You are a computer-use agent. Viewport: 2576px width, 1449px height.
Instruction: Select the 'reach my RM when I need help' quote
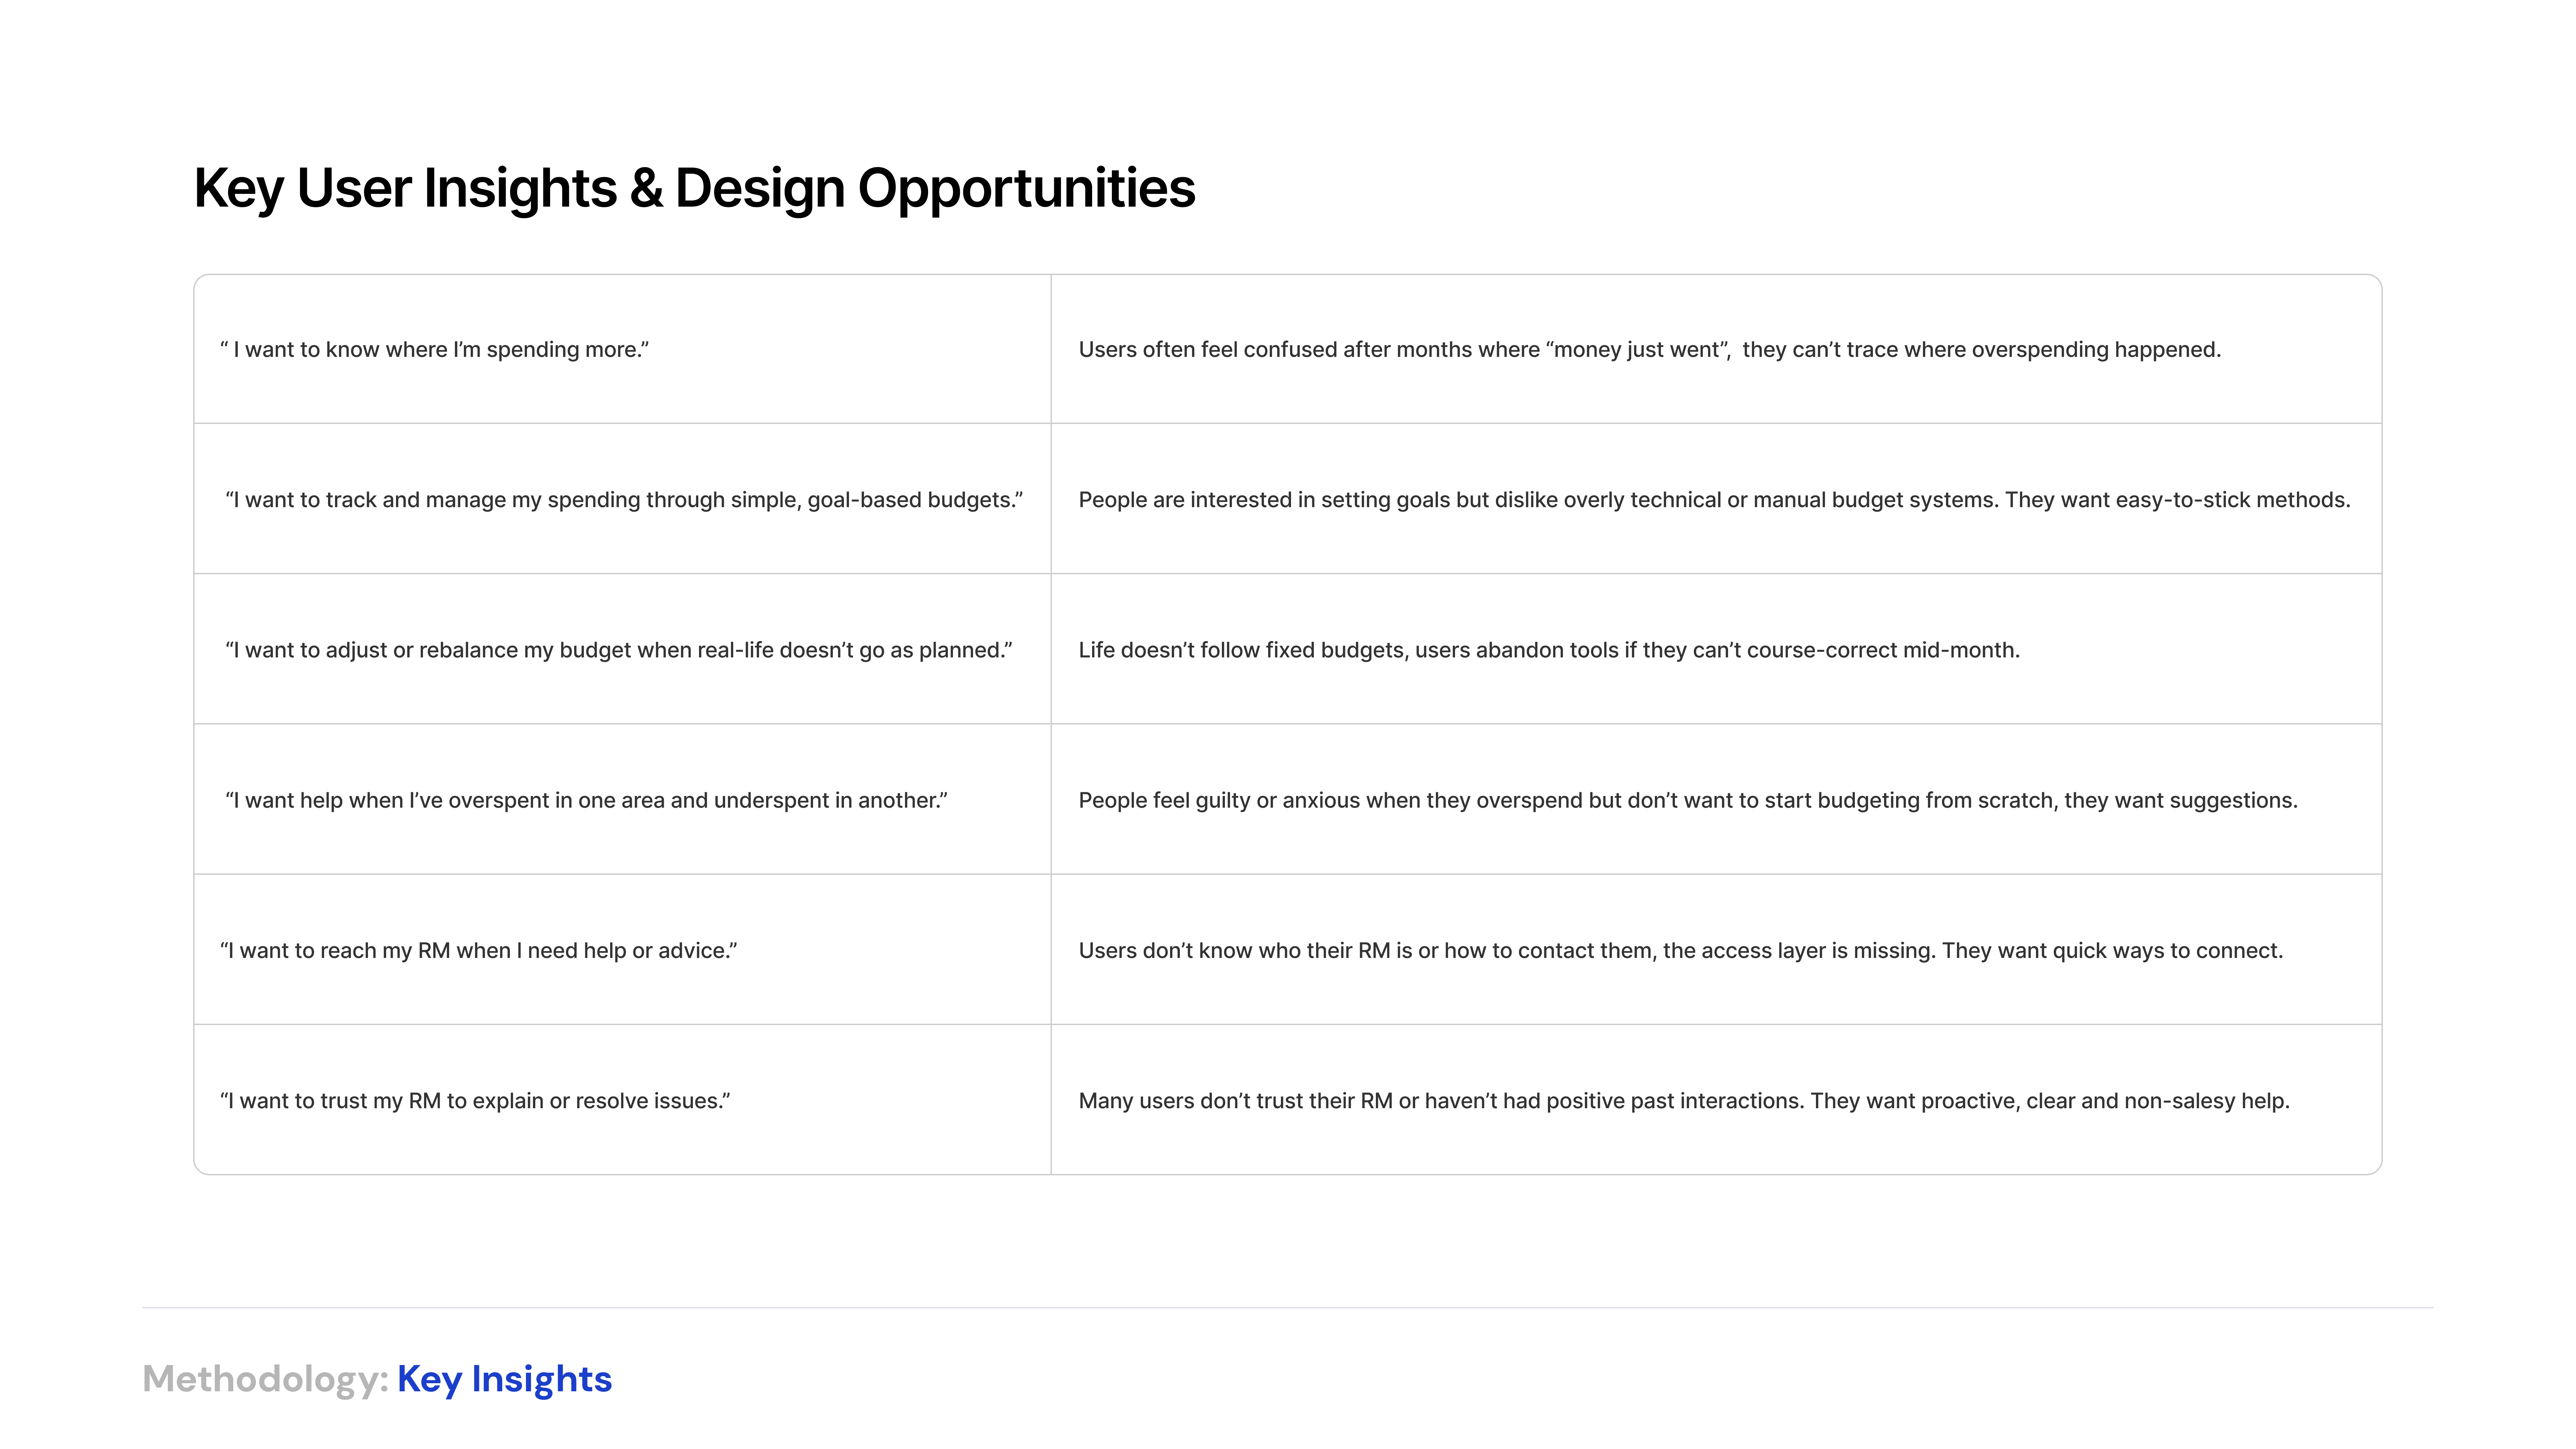[478, 950]
